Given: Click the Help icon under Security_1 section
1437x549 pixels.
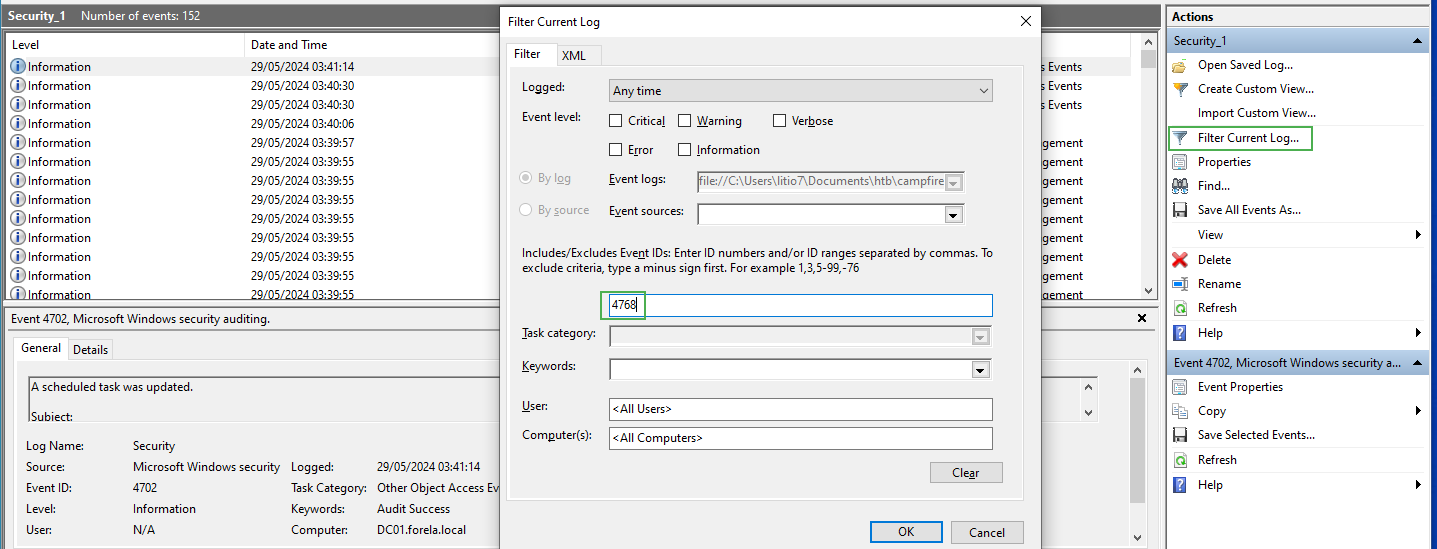Looking at the screenshot, I should [1180, 333].
